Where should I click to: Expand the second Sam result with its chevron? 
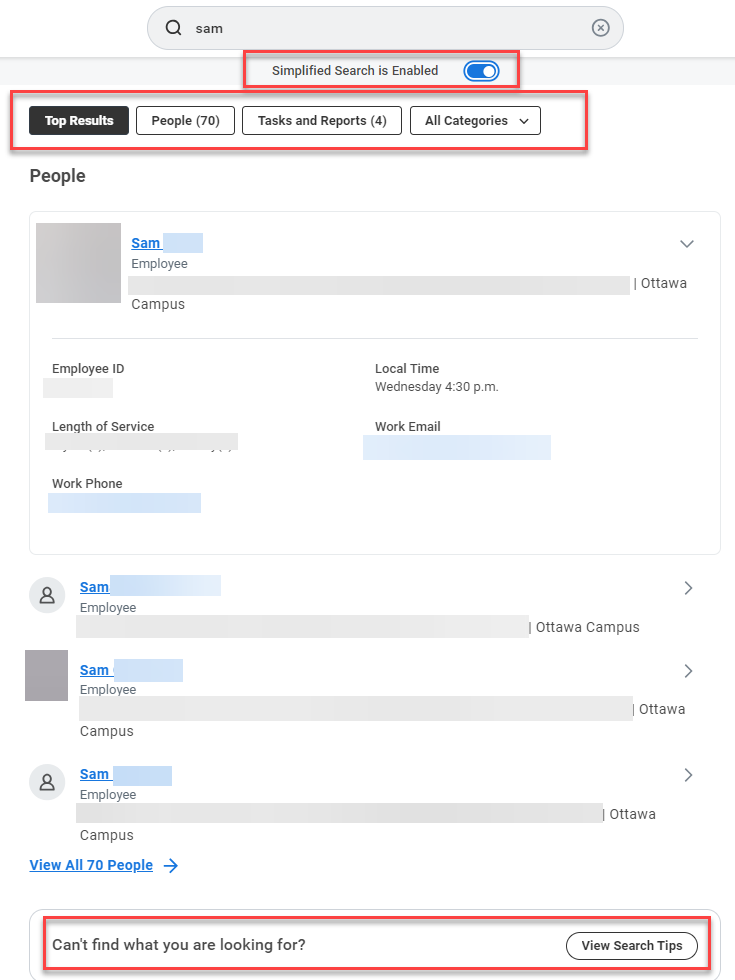[x=688, y=589]
